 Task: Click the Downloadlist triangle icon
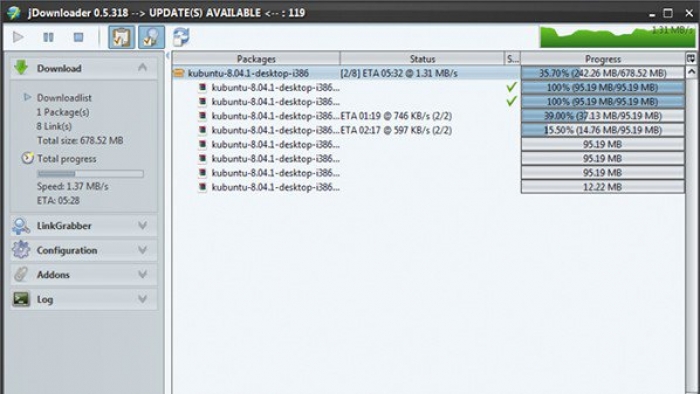tap(27, 97)
